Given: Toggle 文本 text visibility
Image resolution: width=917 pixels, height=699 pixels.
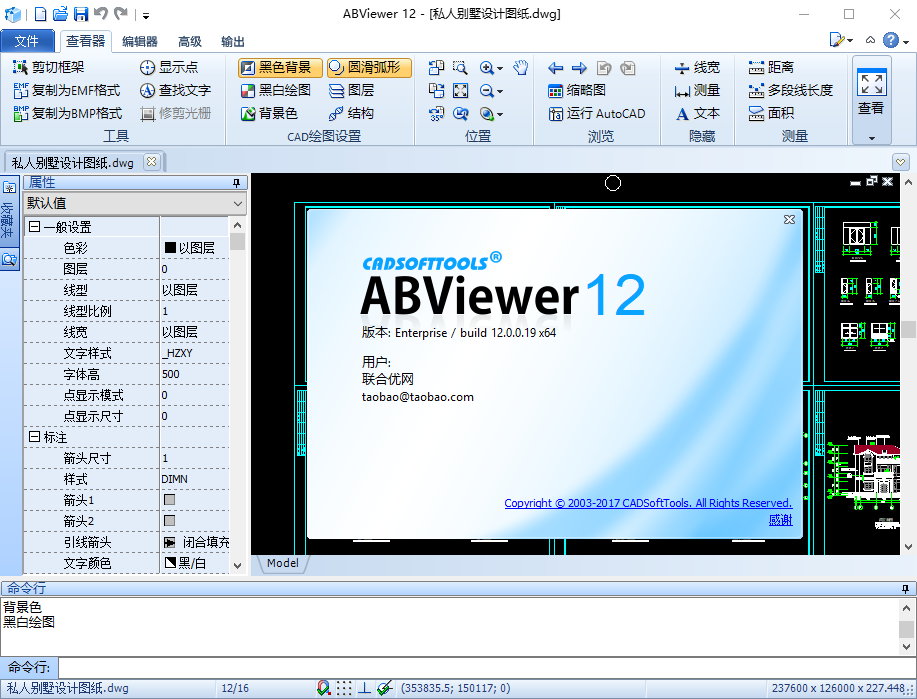Looking at the screenshot, I should 697,113.
